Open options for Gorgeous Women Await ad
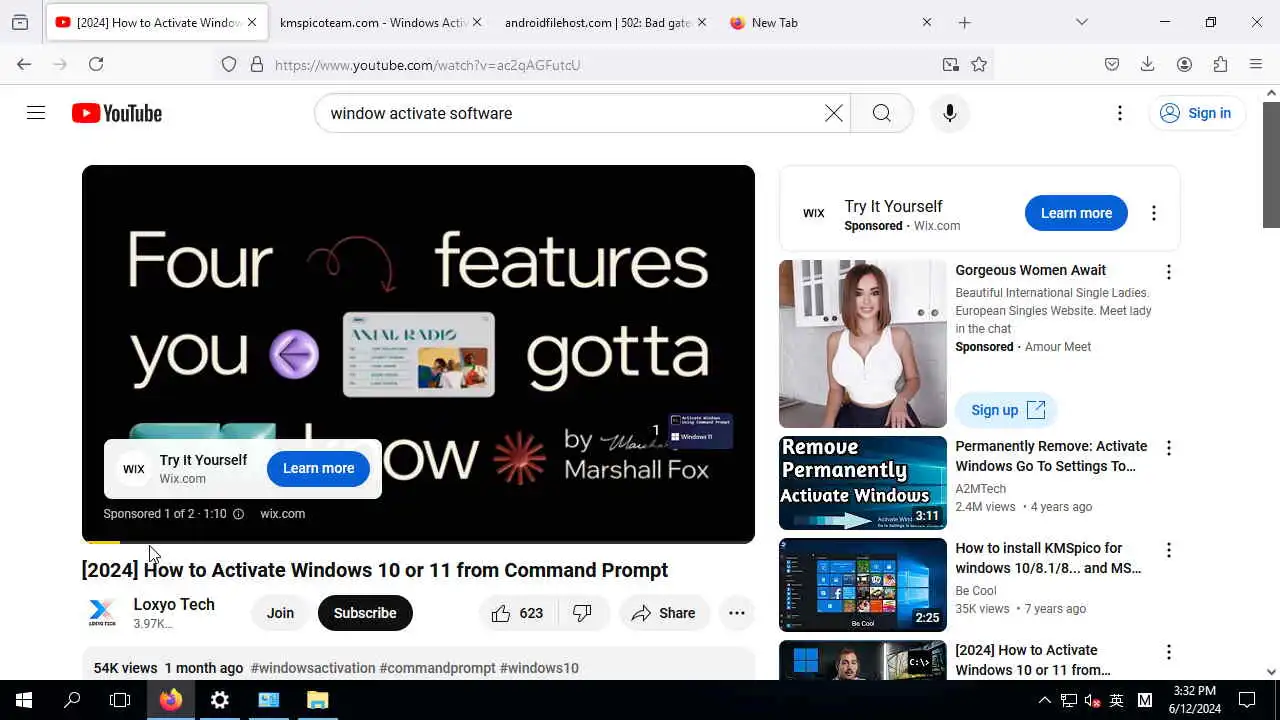 [x=1168, y=272]
